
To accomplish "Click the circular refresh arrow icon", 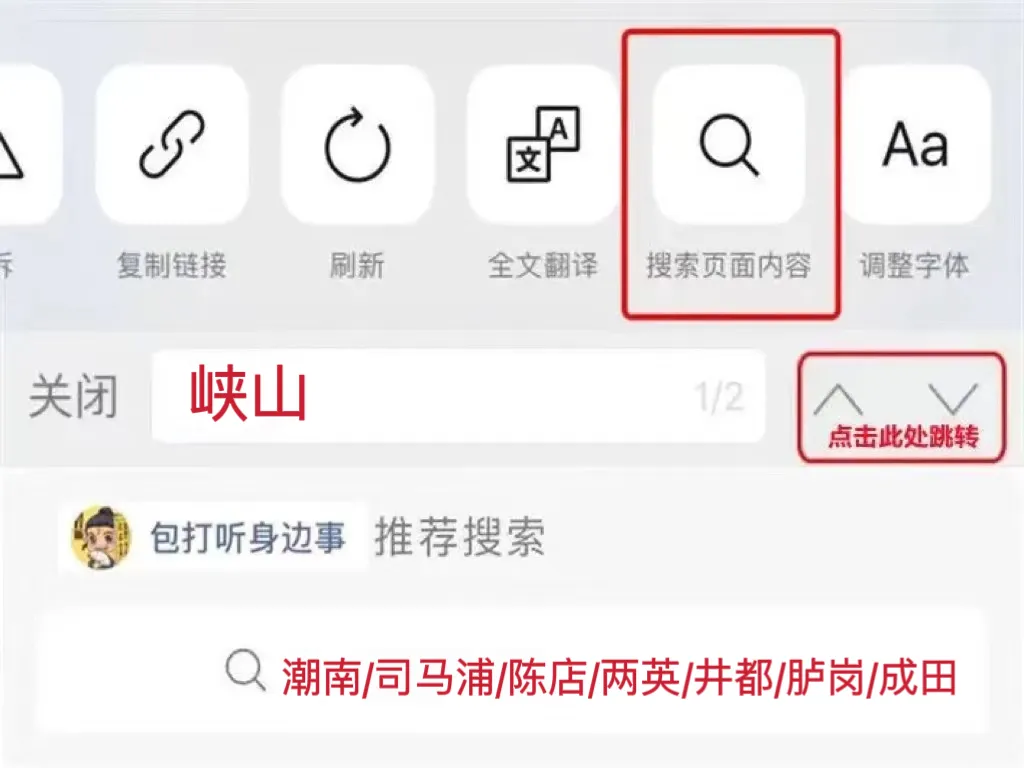I will click(x=357, y=144).
